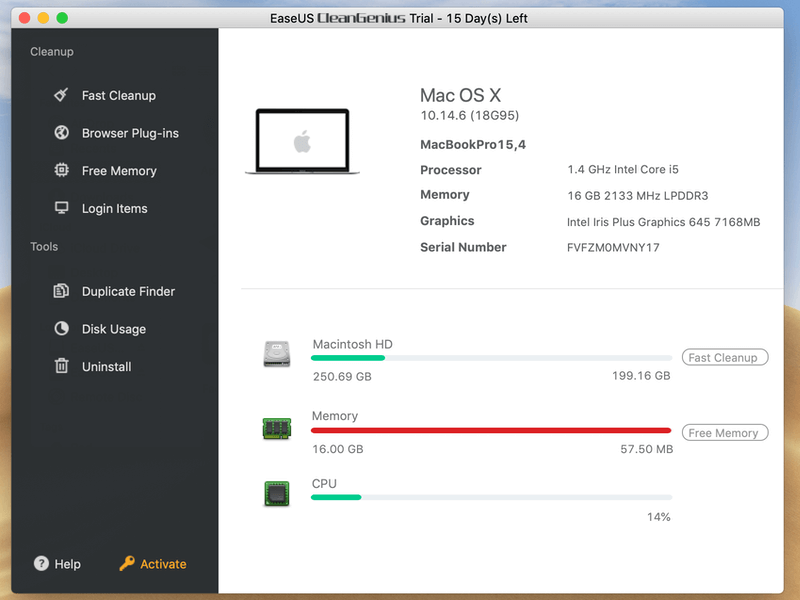Click the Help link text
This screenshot has width=800, height=600.
pyautogui.click(x=67, y=564)
